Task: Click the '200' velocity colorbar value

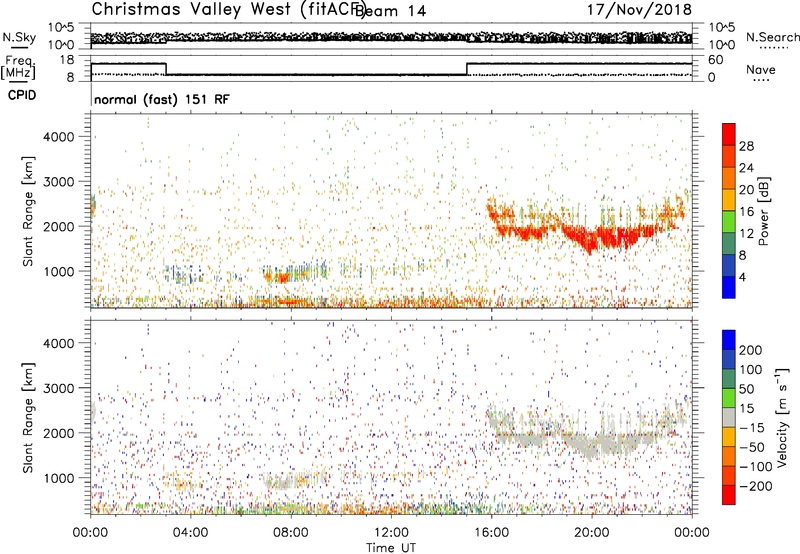Action: pos(750,350)
